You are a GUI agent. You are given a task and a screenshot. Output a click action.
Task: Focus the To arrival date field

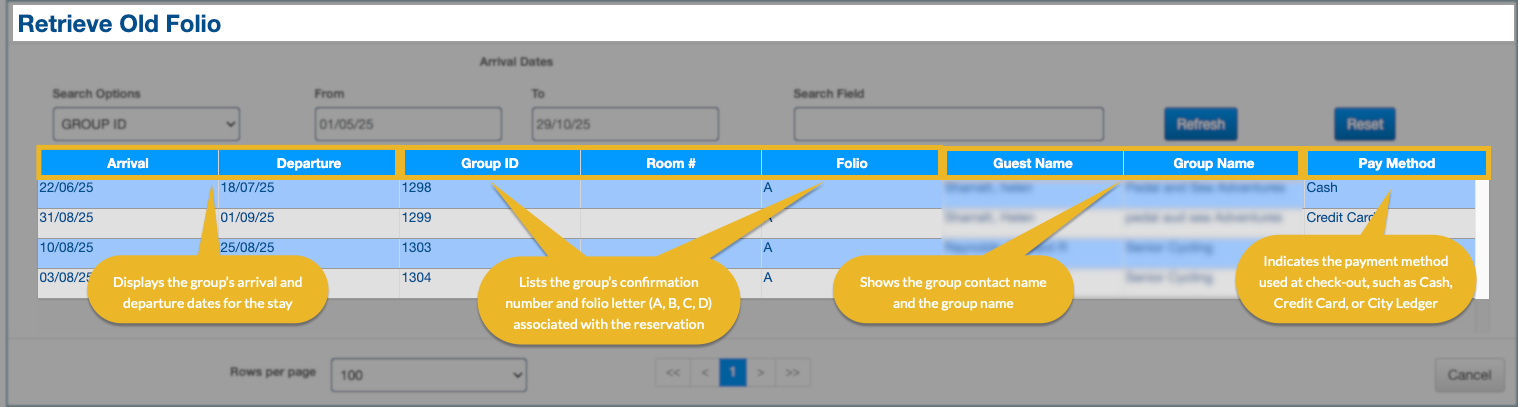coord(625,124)
